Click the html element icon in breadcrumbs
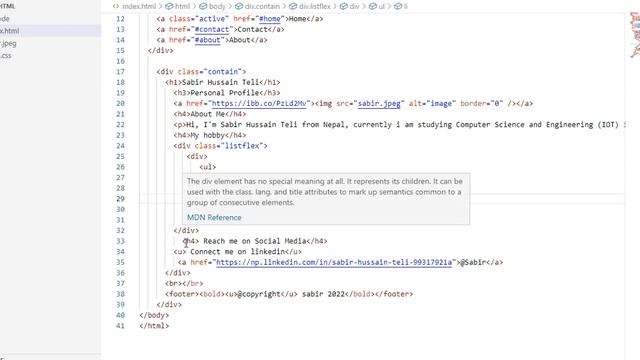Viewport: 640px width, 360px height. tap(169, 6)
